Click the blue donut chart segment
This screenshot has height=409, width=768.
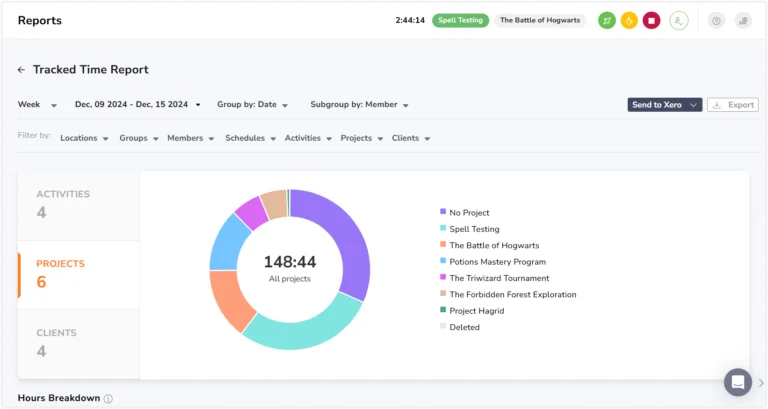click(x=228, y=243)
